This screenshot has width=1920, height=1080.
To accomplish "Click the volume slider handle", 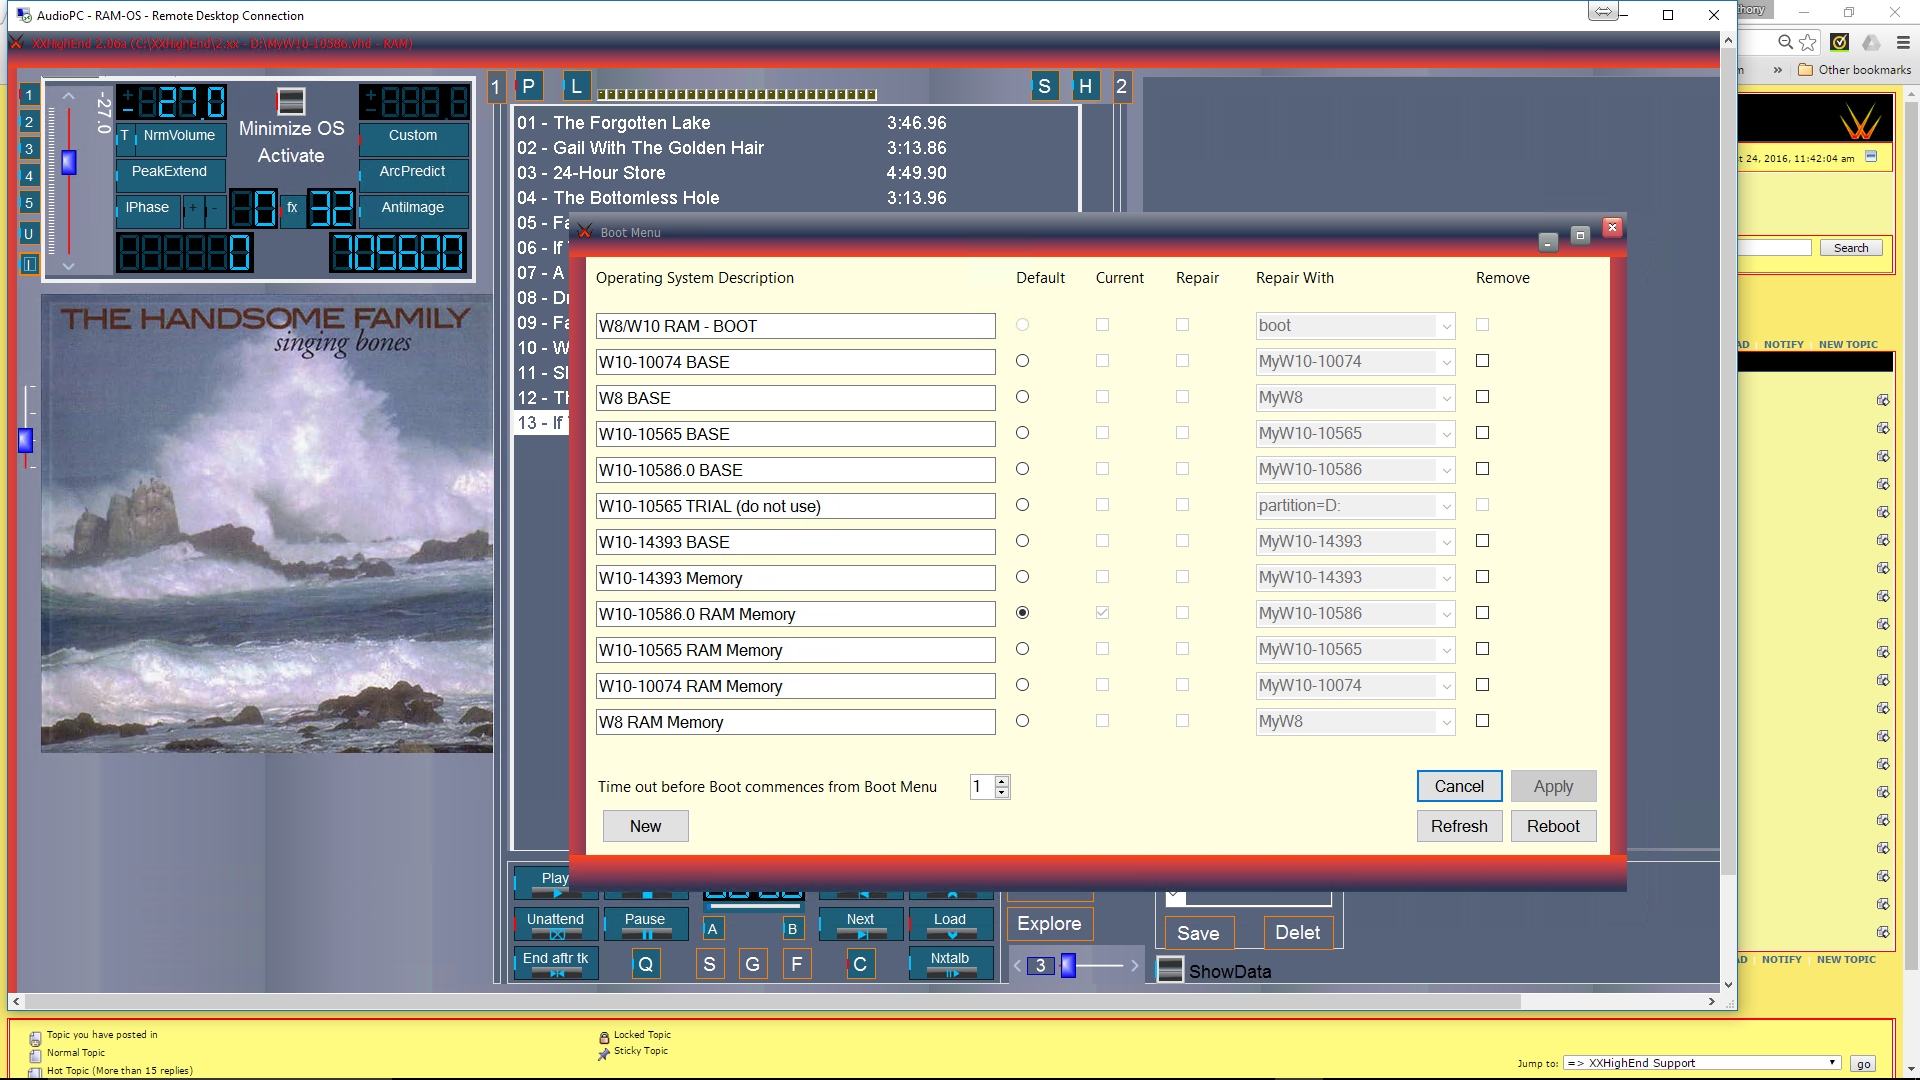I will [69, 162].
